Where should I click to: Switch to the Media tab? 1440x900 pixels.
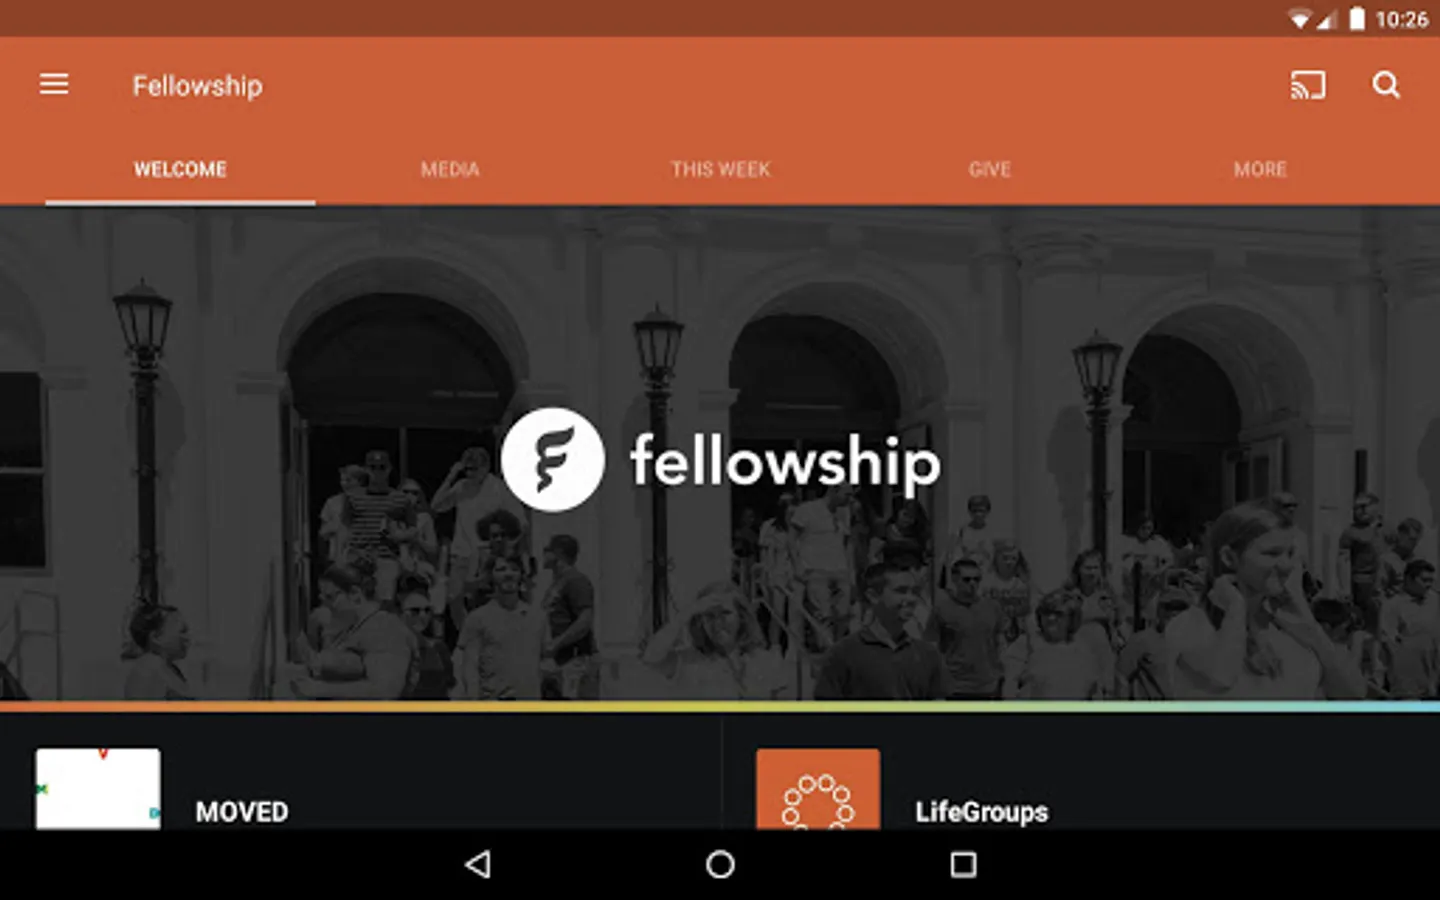coord(450,169)
